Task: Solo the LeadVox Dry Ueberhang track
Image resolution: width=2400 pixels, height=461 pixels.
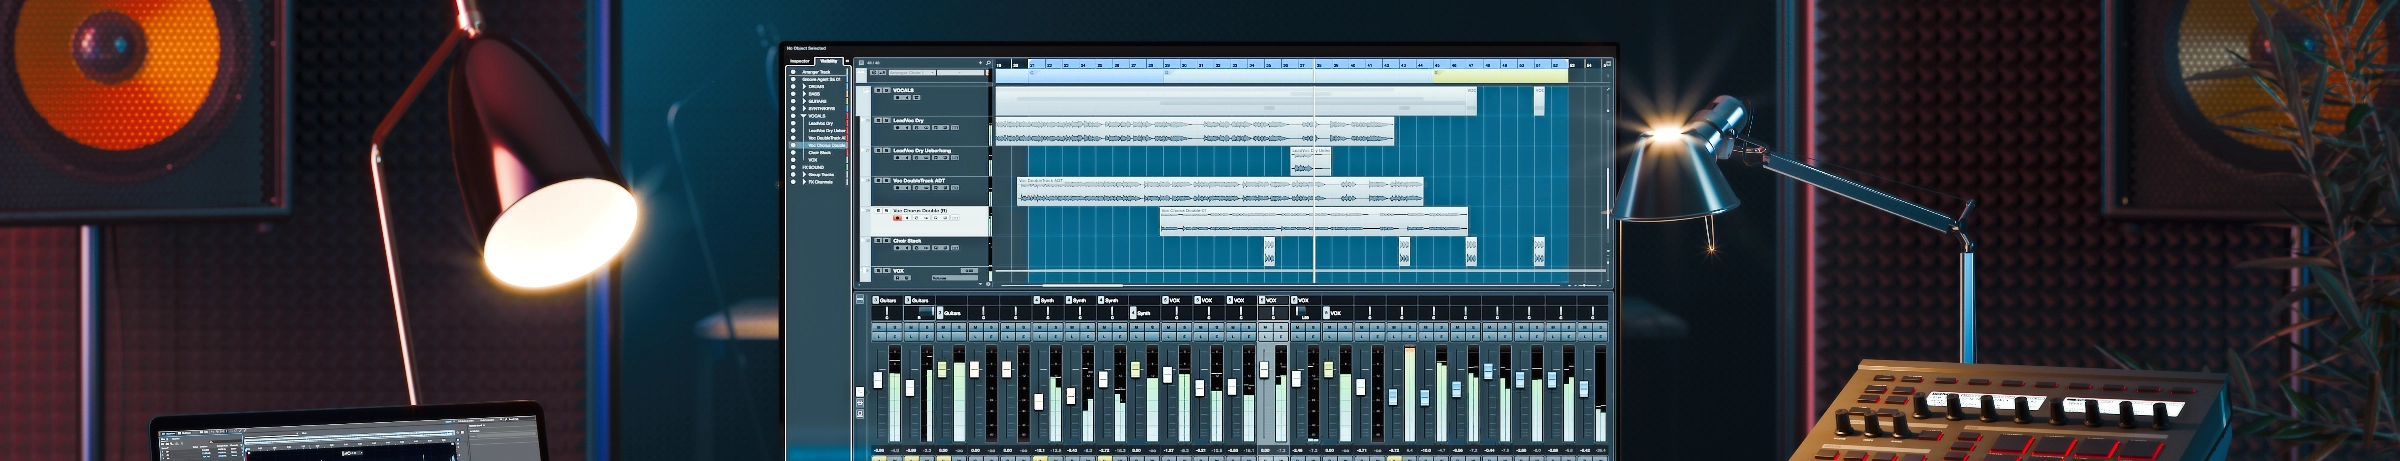Action: [x=886, y=150]
